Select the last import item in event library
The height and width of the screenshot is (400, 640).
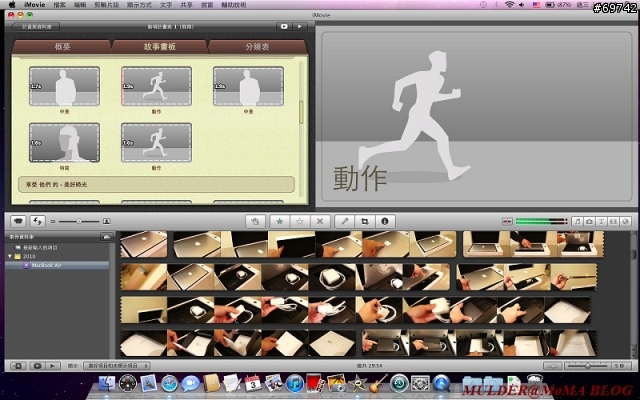click(40, 247)
